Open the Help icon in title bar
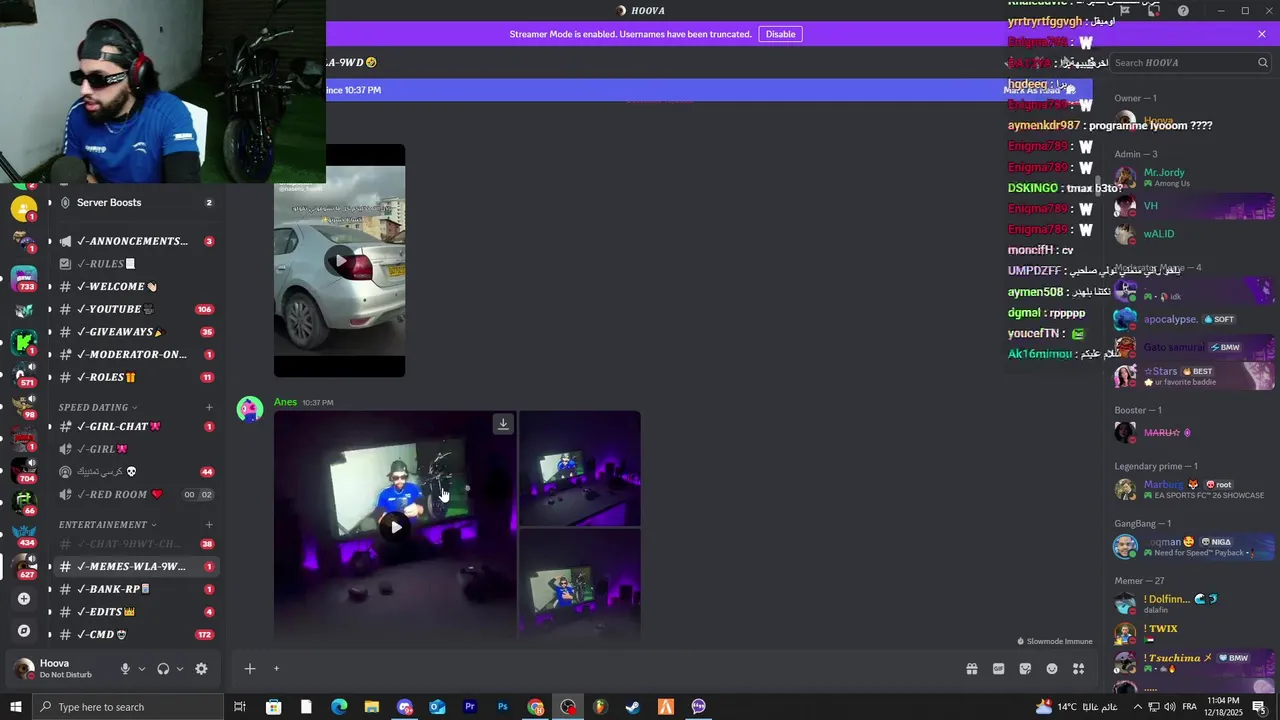Viewport: 1280px width, 720px height. tap(1184, 11)
